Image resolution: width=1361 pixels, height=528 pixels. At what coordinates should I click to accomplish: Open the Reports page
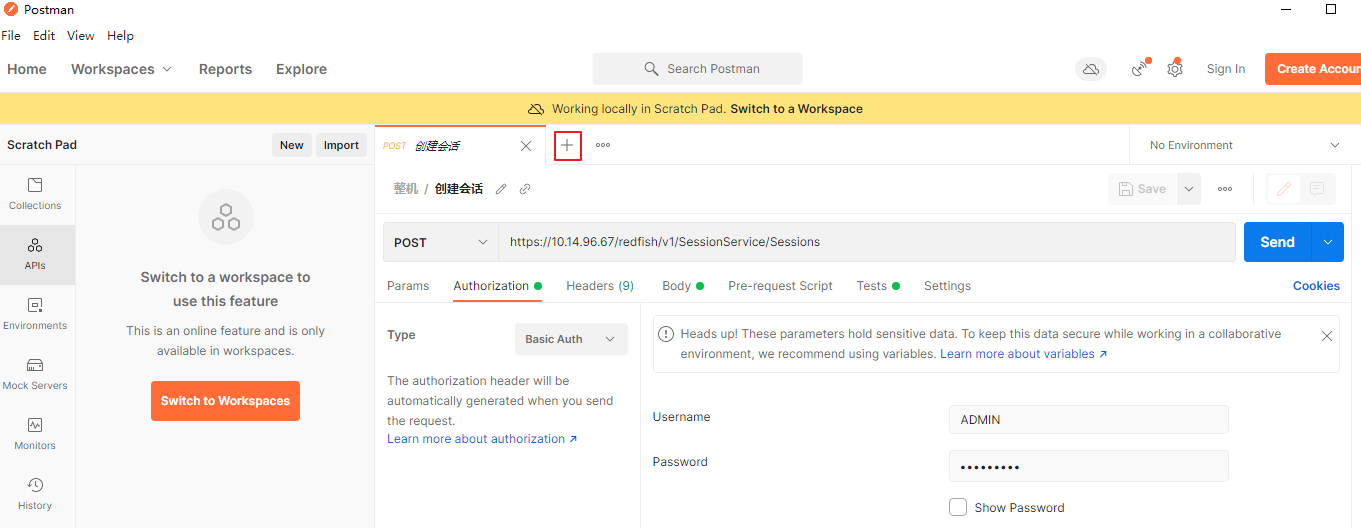pos(225,69)
